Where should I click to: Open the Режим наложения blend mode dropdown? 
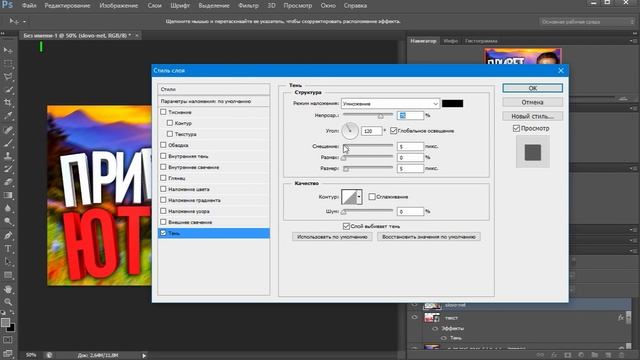click(391, 104)
